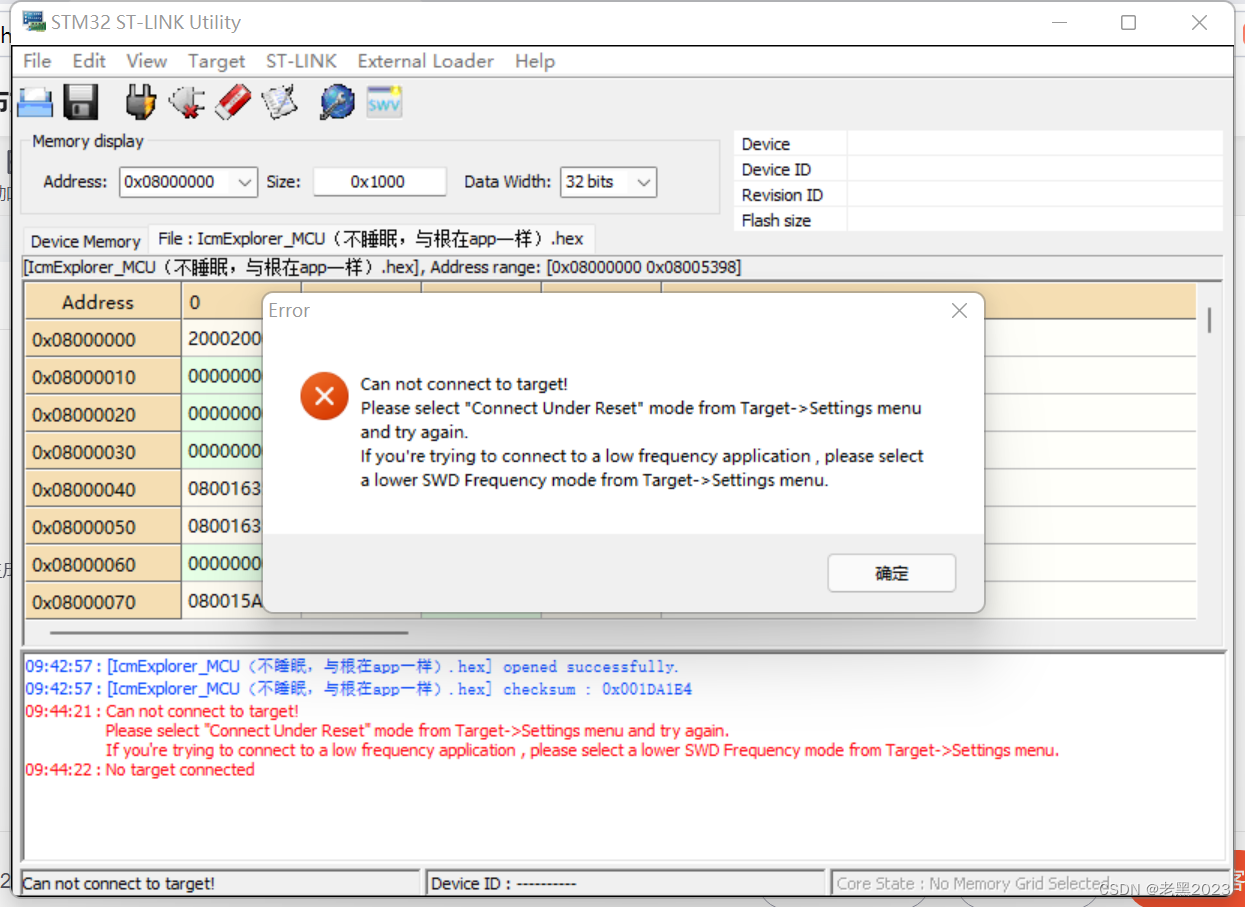Image resolution: width=1245 pixels, height=907 pixels.
Task: Select address row 0x08000030
Action: click(x=103, y=452)
